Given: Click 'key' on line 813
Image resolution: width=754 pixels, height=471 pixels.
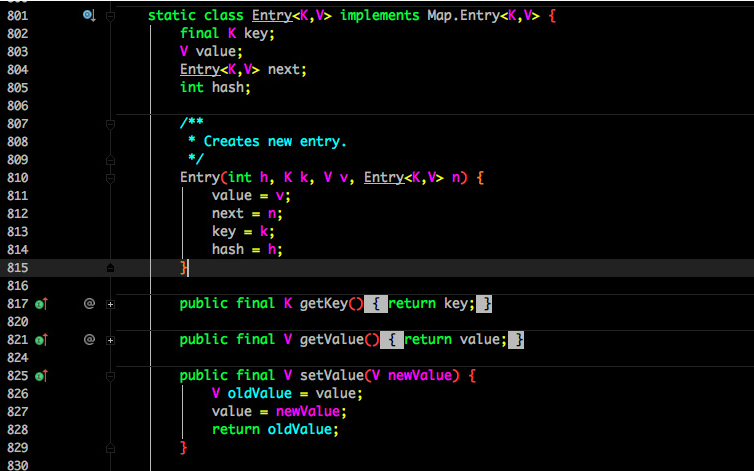Looking at the screenshot, I should [x=224, y=232].
